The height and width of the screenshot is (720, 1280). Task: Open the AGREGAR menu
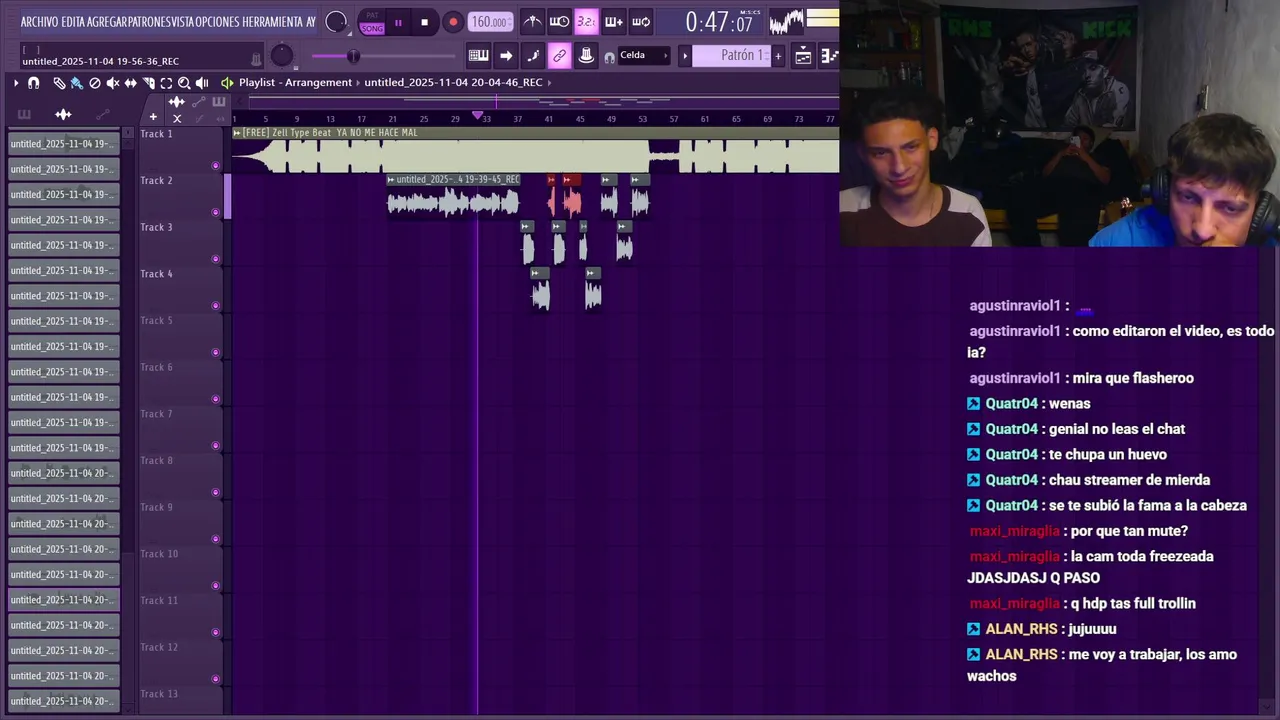(x=107, y=21)
